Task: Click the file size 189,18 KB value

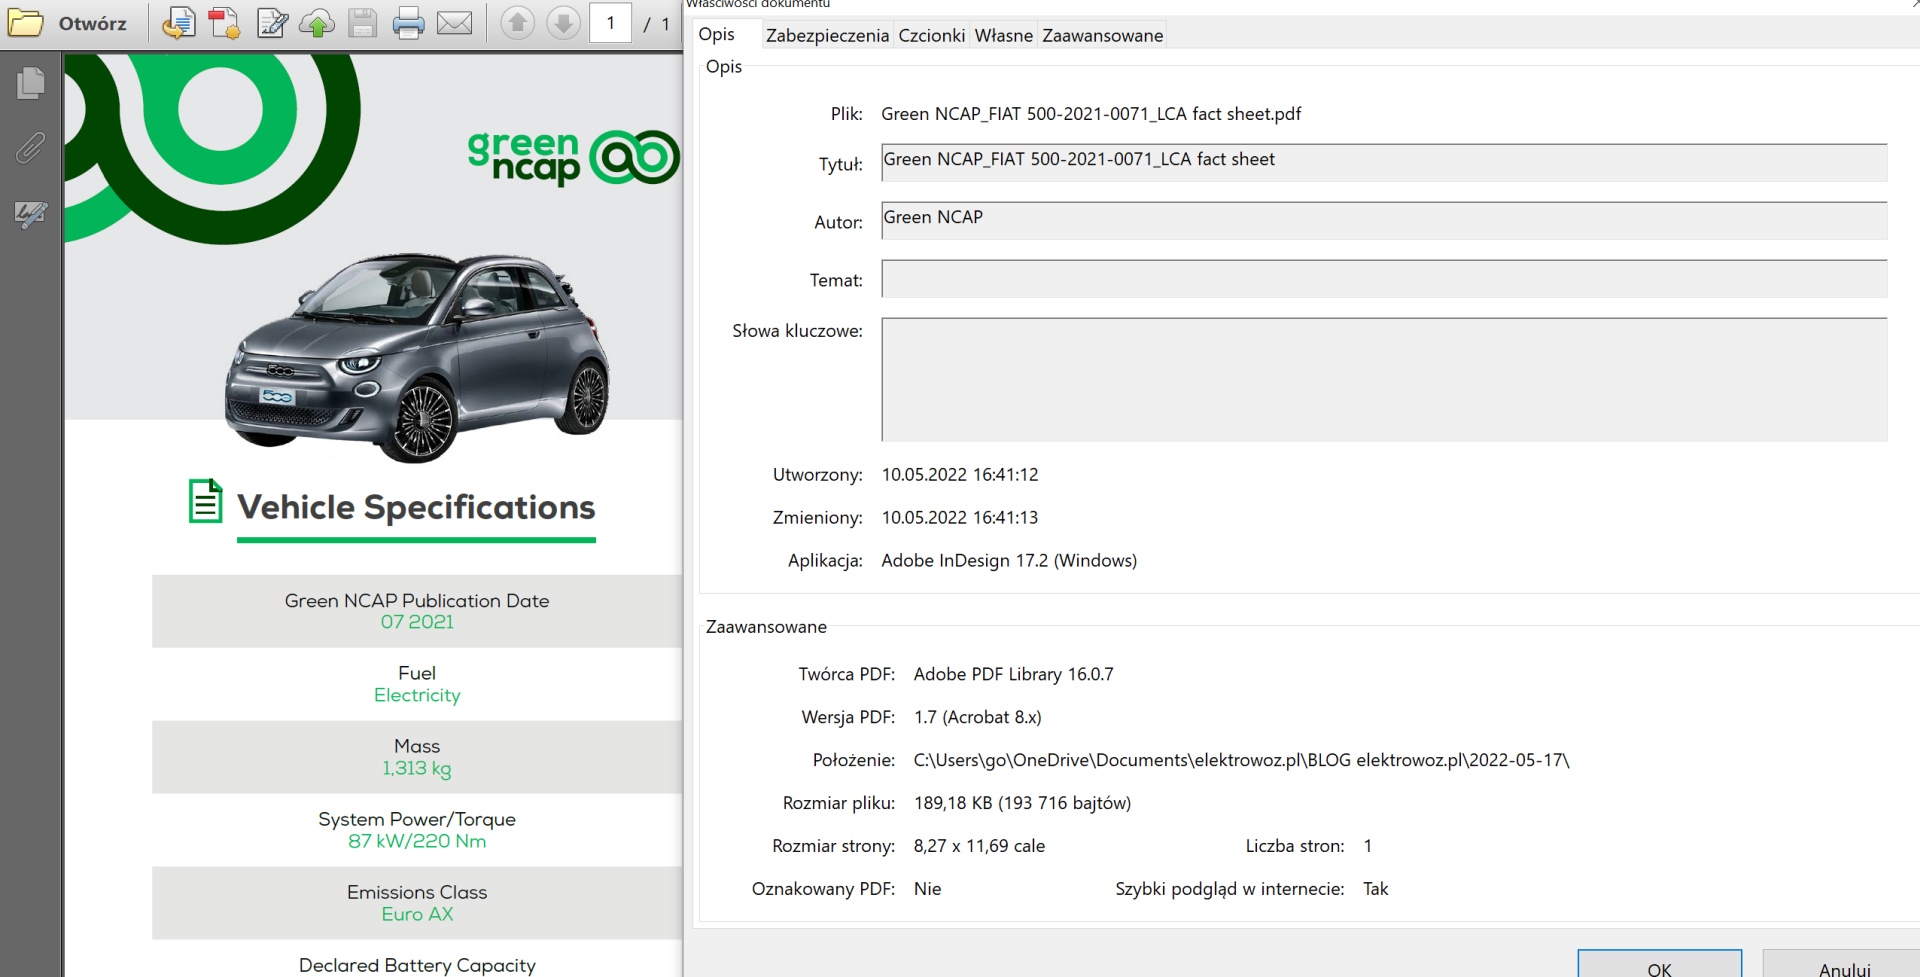Action: pyautogui.click(x=1022, y=803)
